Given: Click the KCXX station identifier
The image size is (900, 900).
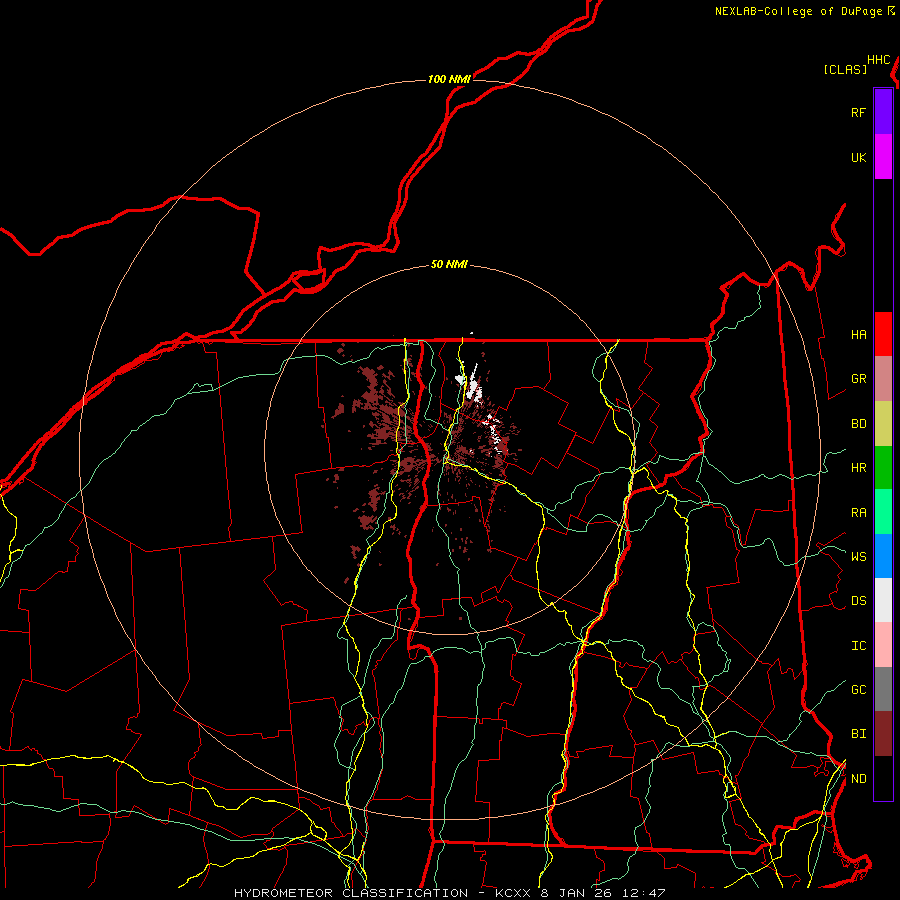Looking at the screenshot, I should pos(513,893).
